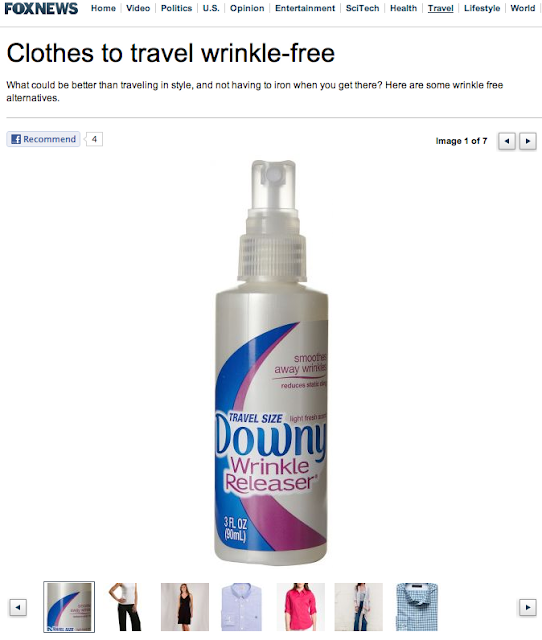Open the Video section
Viewport: 542px width, 640px height.
[x=138, y=8]
